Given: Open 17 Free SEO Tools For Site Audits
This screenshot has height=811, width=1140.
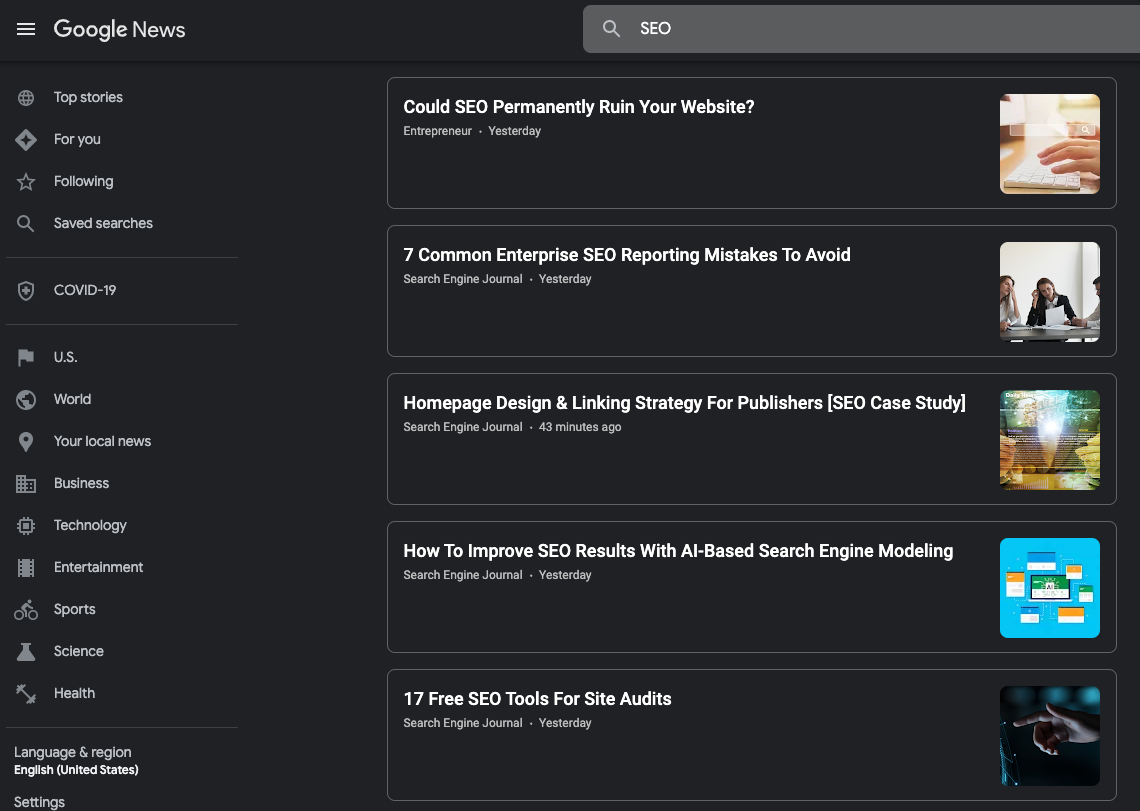Looking at the screenshot, I should click(537, 699).
